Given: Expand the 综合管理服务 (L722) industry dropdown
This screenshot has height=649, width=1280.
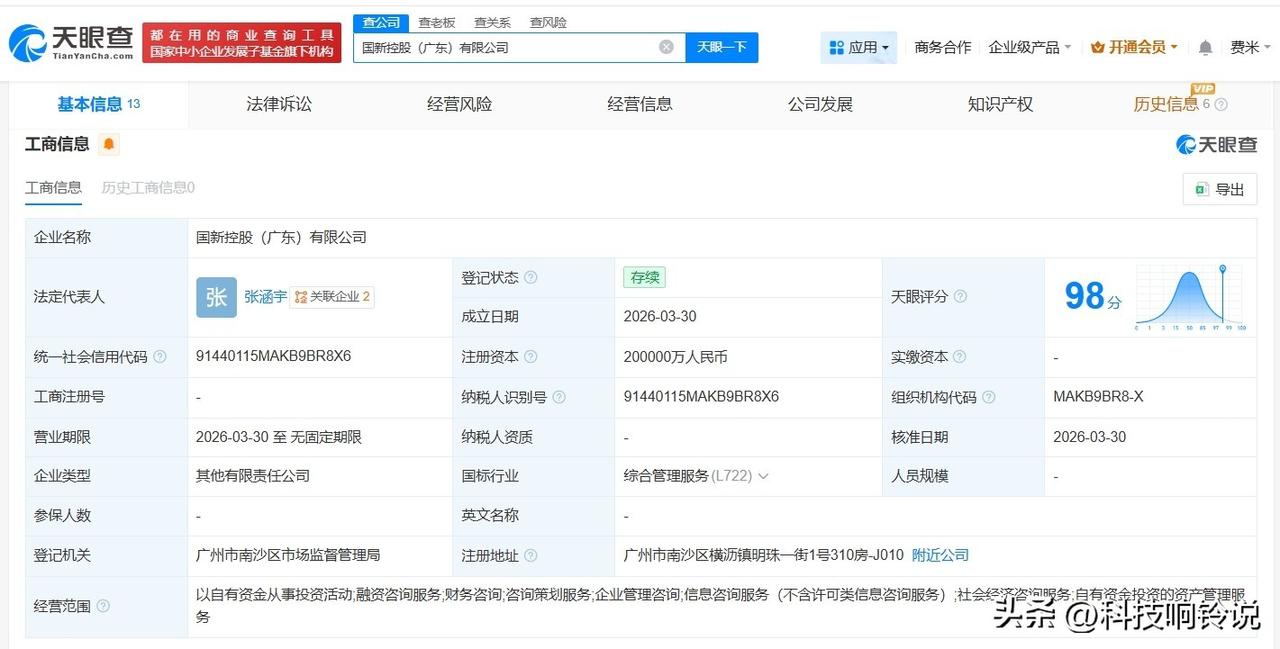Looking at the screenshot, I should tap(763, 476).
